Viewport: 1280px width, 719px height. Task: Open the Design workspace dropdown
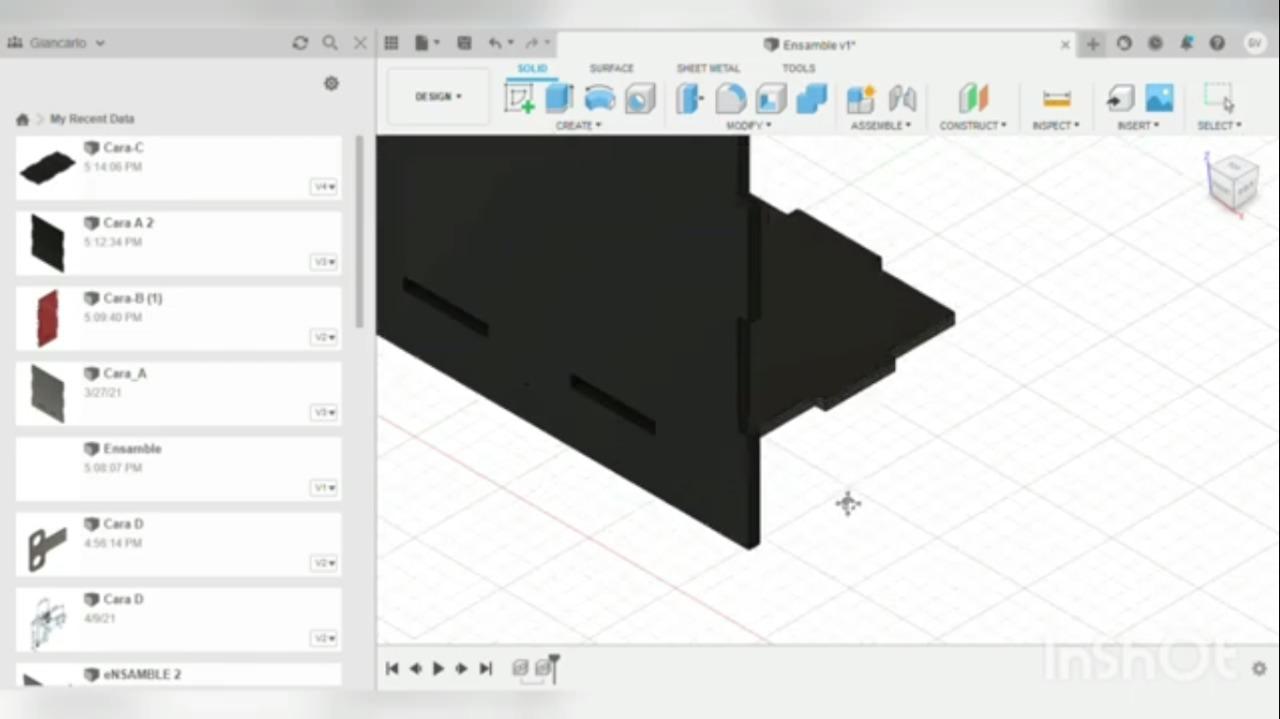438,97
